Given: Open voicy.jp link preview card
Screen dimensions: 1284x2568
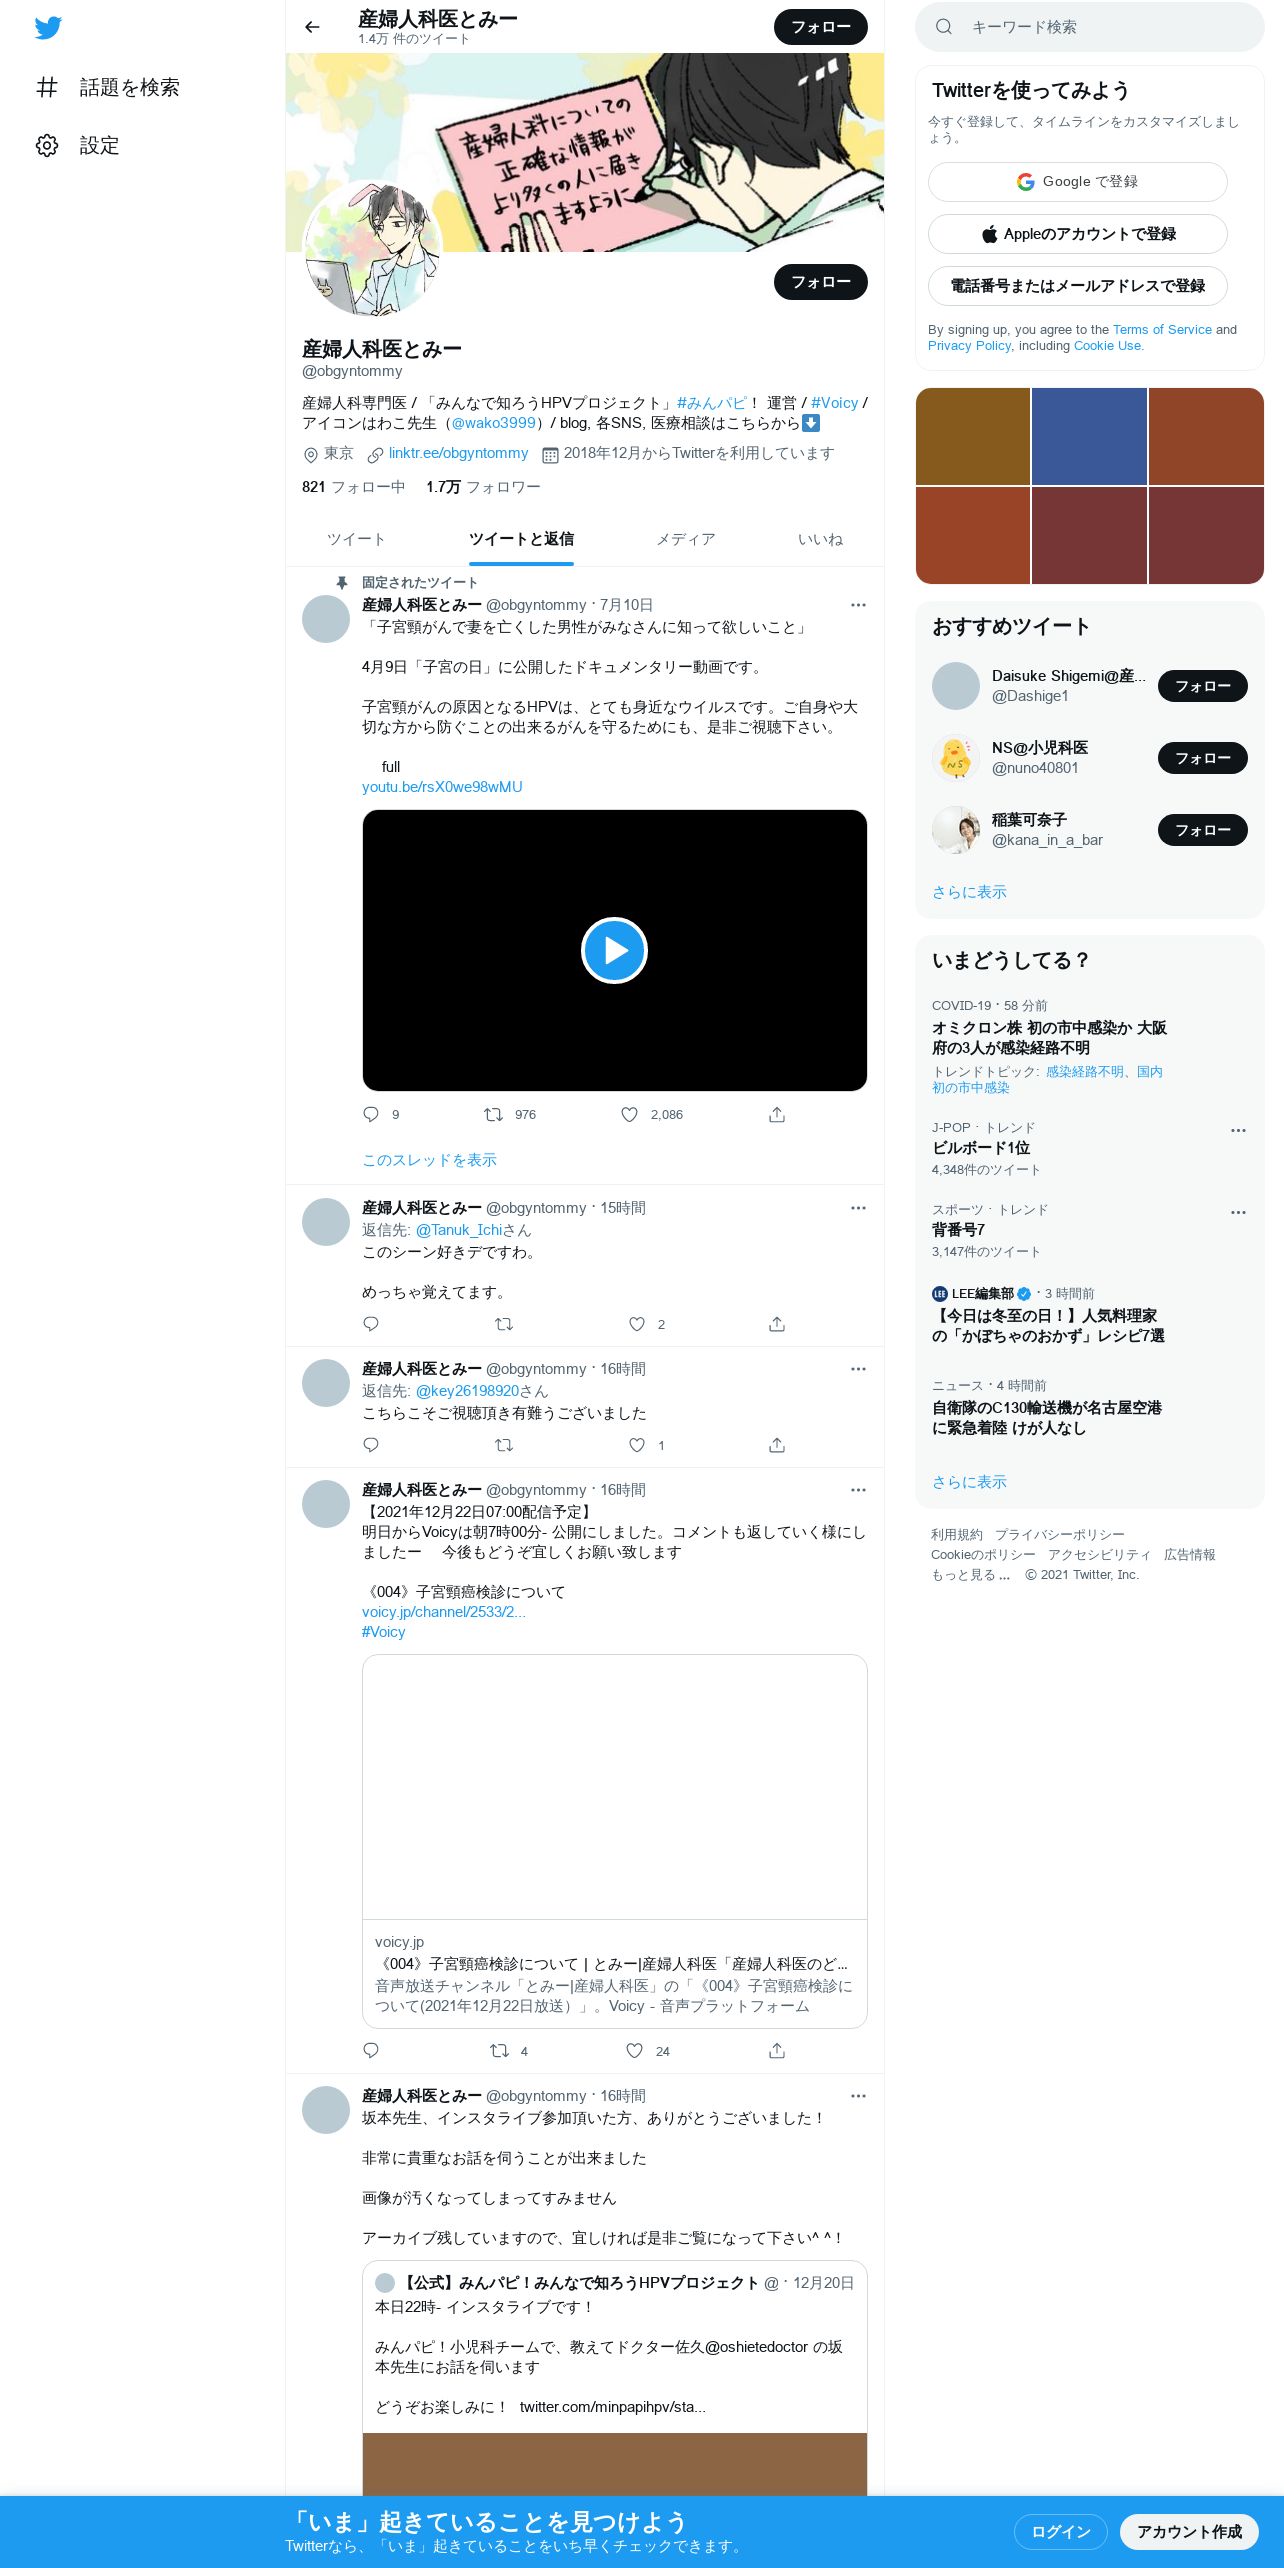Looking at the screenshot, I should coord(614,1841).
